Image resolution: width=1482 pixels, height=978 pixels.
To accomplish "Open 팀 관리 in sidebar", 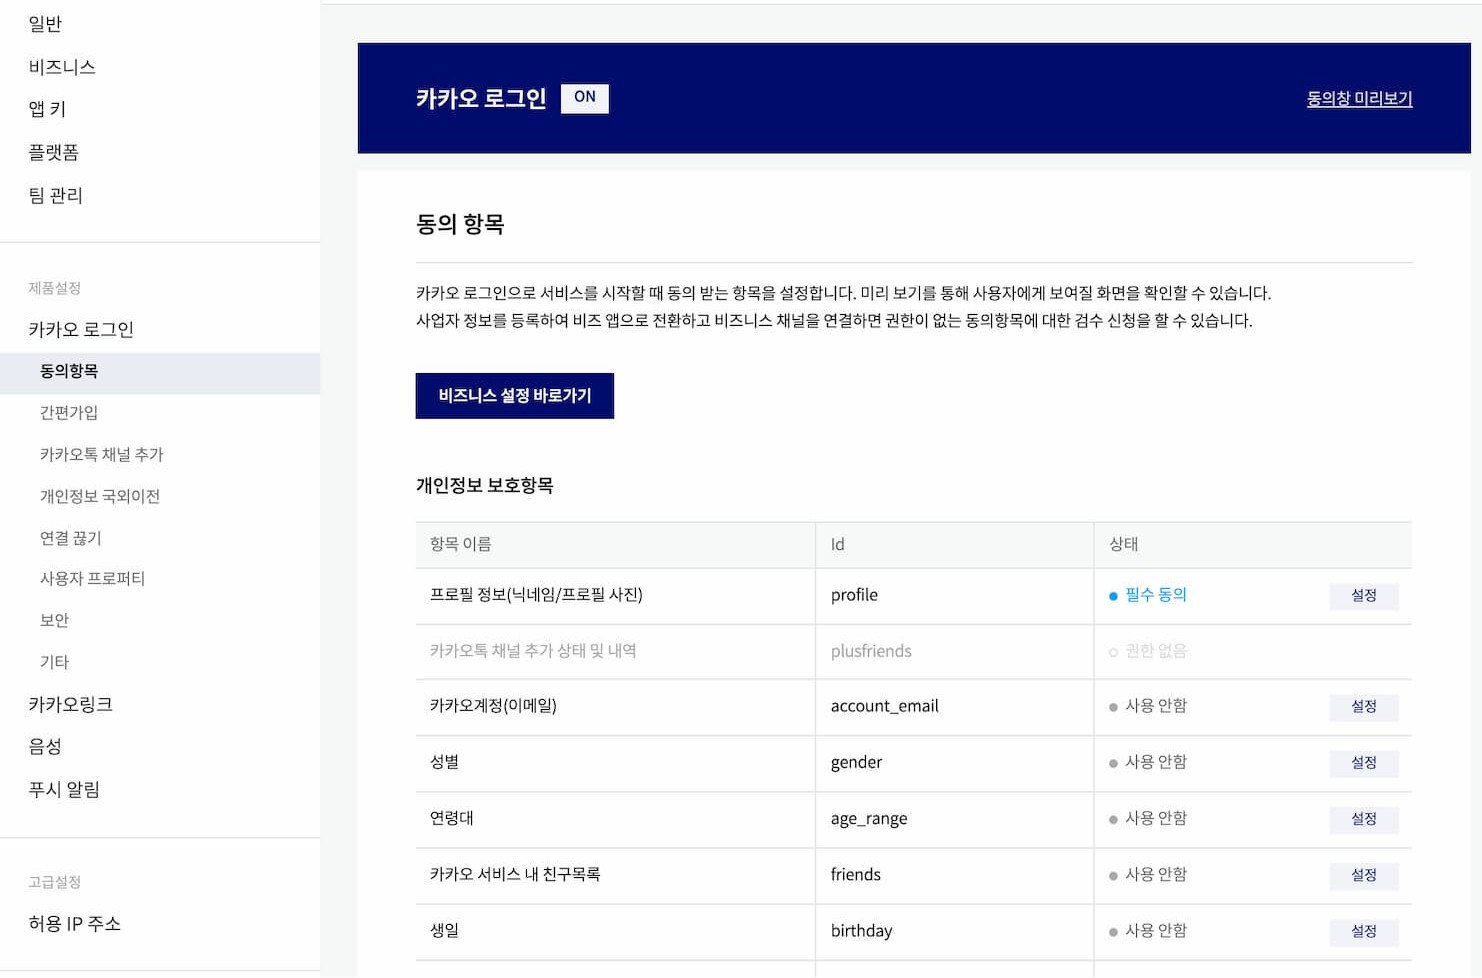I will 55,195.
